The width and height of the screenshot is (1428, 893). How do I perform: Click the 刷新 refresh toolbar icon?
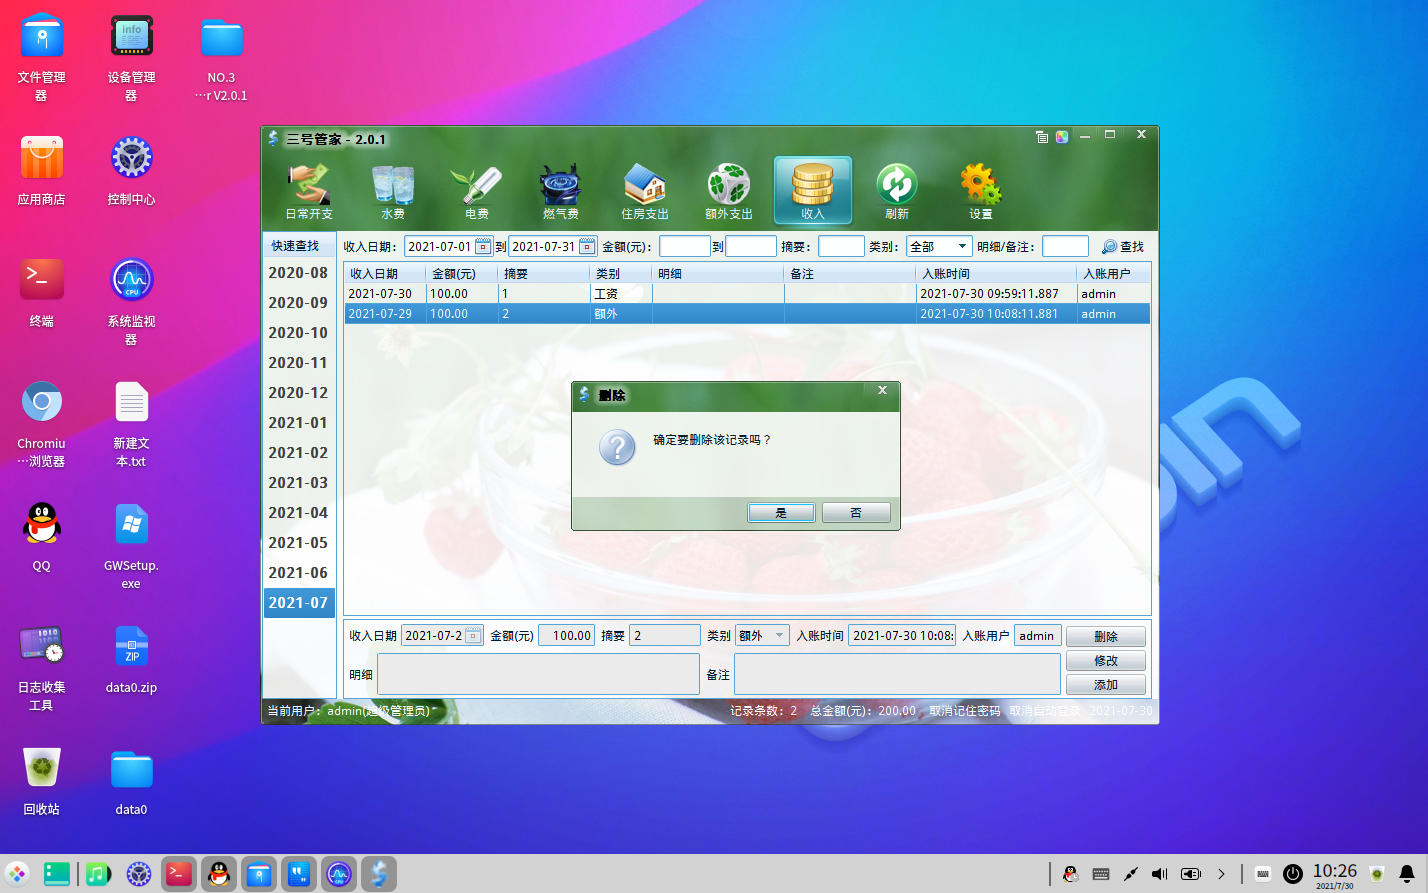897,191
